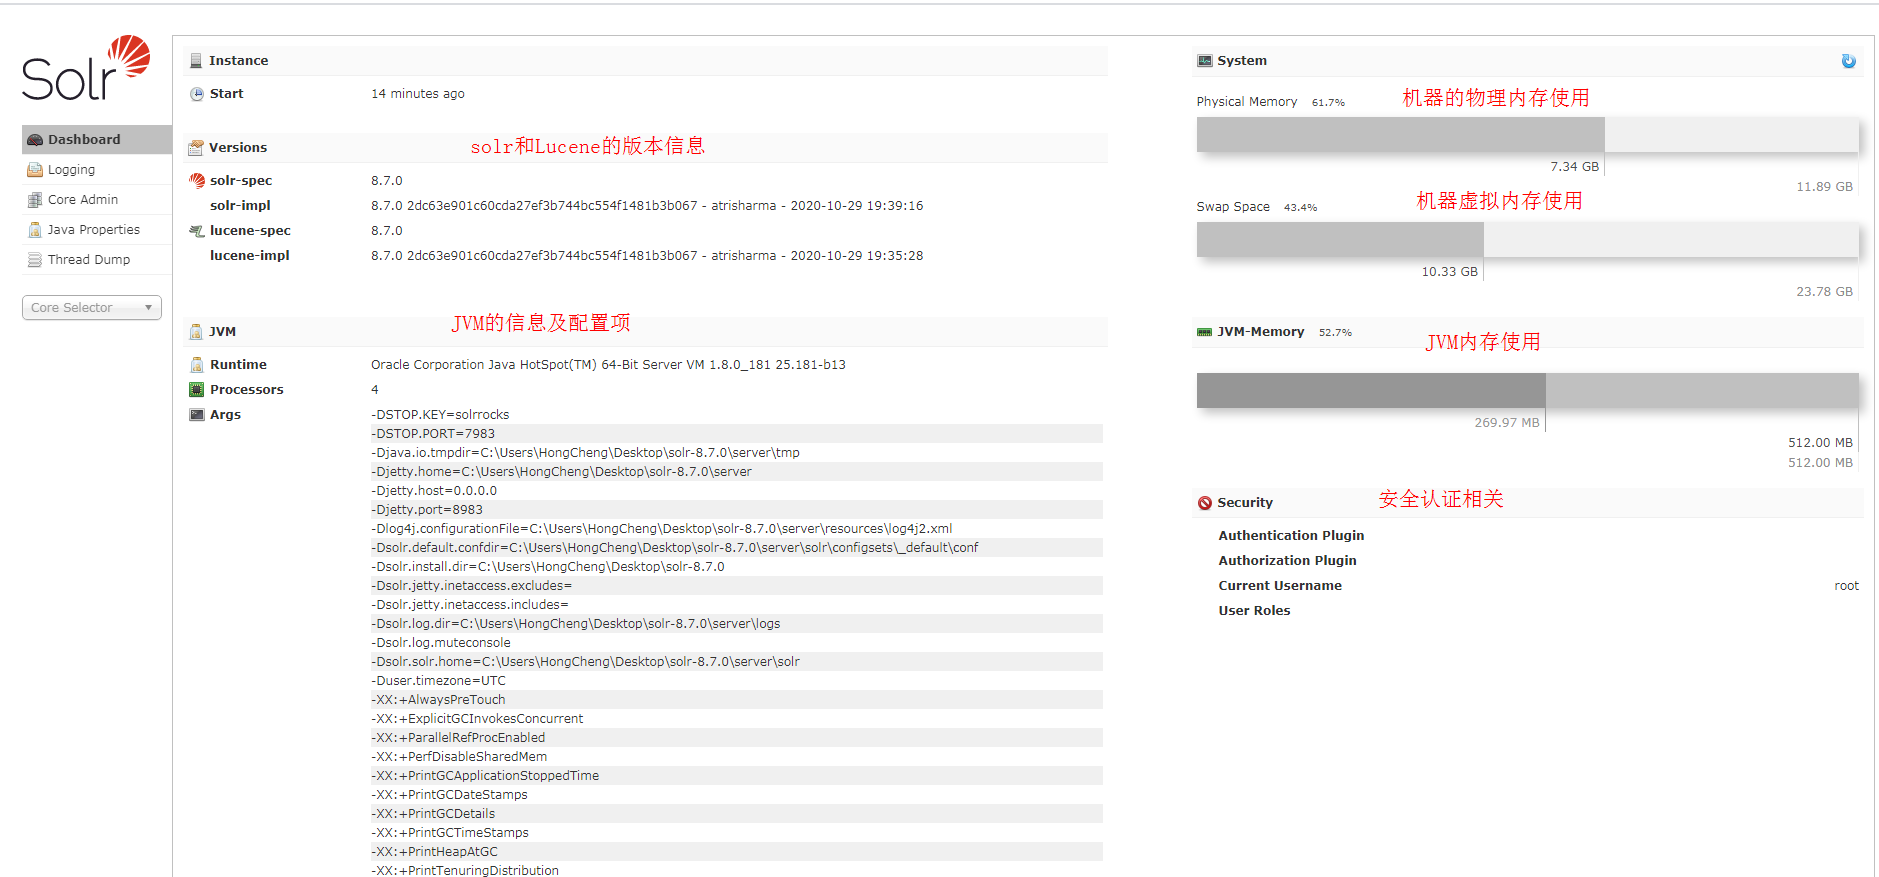Click the 11.89 GB total memory value

pos(1824,187)
